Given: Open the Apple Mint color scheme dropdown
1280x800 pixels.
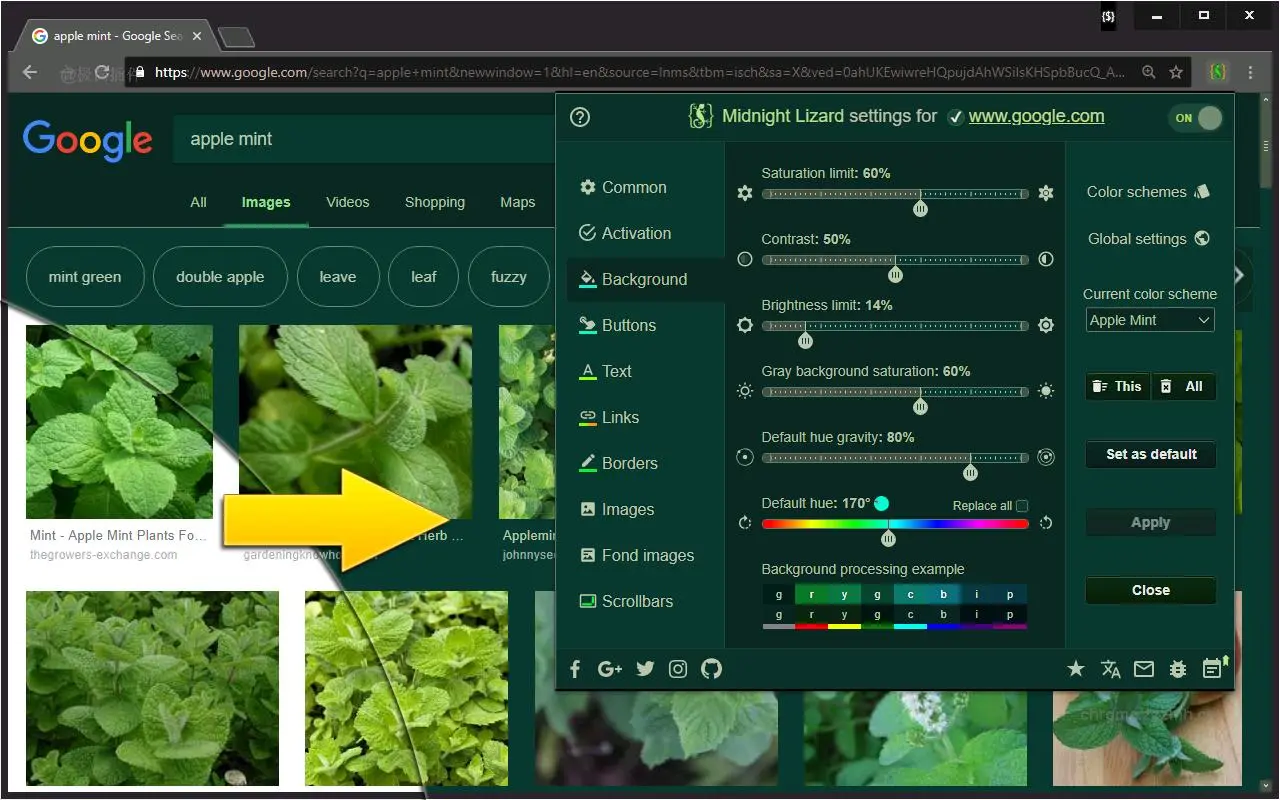Looking at the screenshot, I should coord(1149,319).
